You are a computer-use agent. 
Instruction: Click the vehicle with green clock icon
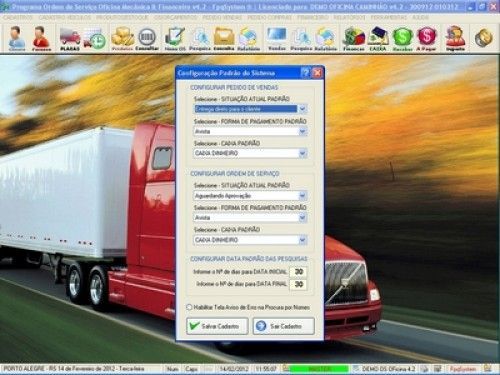click(x=95, y=39)
